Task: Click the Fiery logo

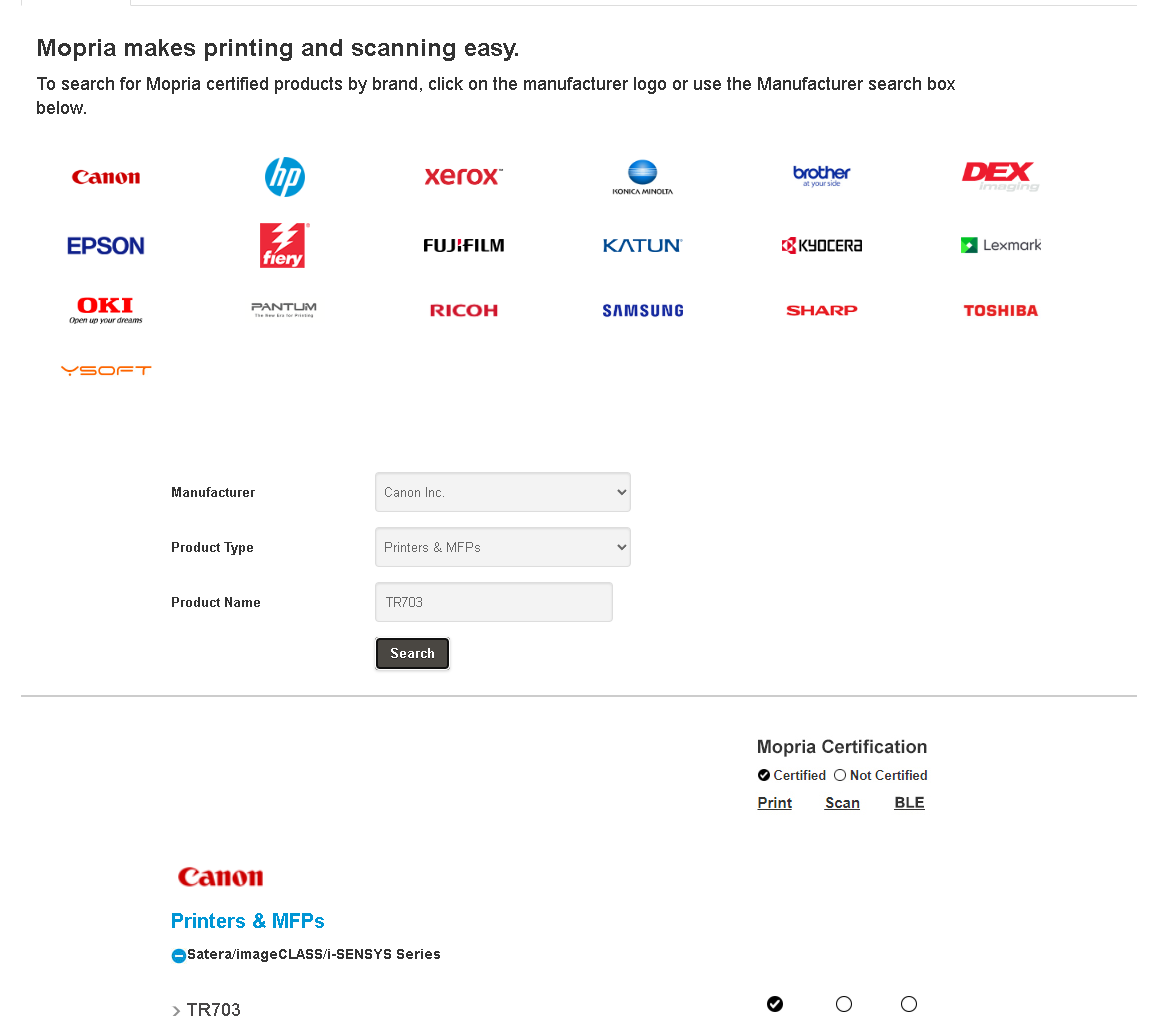Action: pyautogui.click(x=285, y=245)
